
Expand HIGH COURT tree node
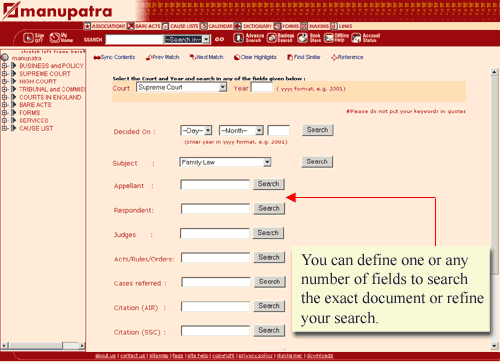4,81
